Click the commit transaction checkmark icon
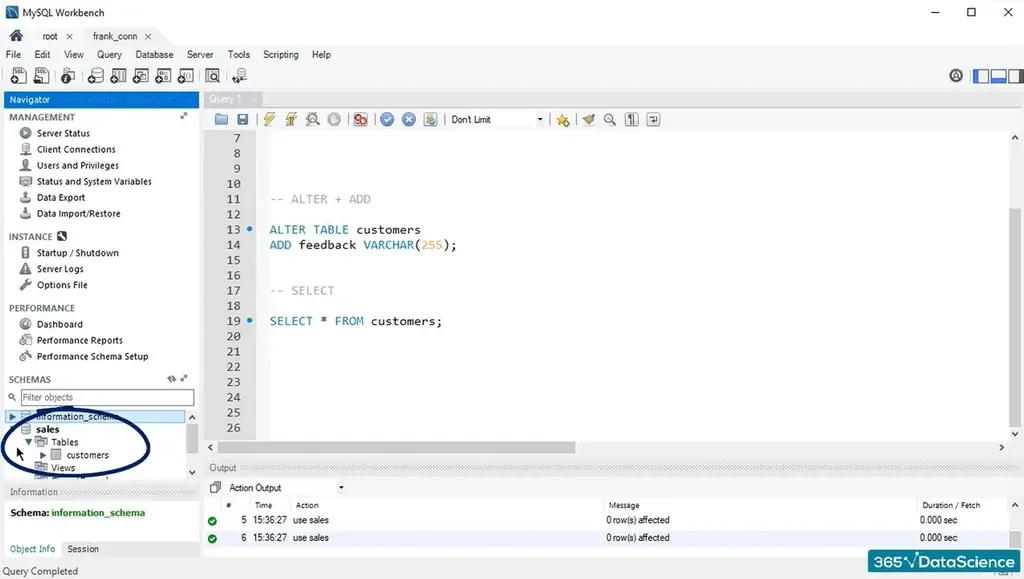Screen dimensions: 1024x579 point(387,119)
